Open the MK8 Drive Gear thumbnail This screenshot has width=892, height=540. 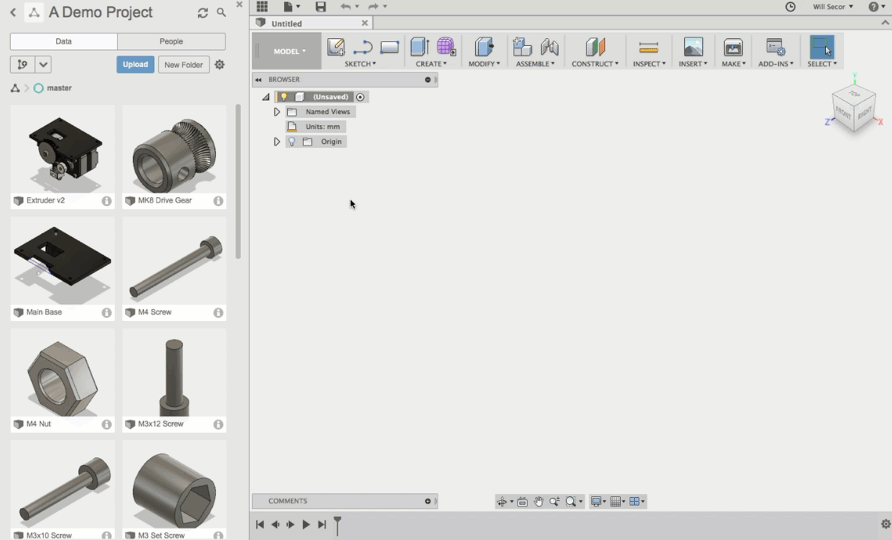click(x=174, y=150)
